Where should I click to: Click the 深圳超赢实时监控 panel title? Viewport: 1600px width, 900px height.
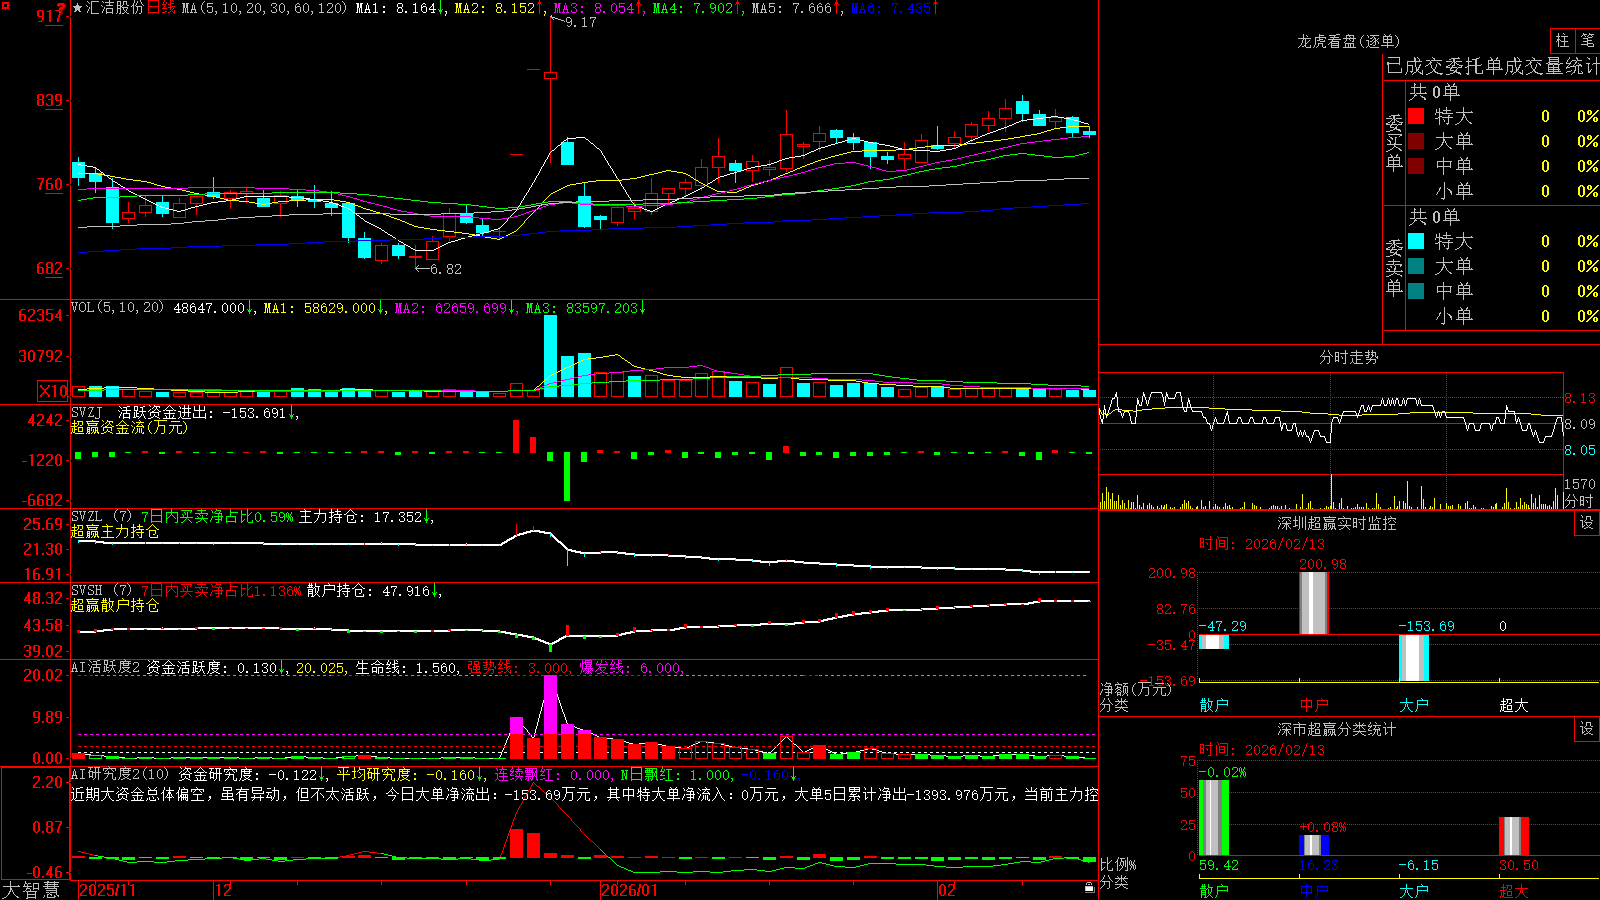pos(1336,523)
